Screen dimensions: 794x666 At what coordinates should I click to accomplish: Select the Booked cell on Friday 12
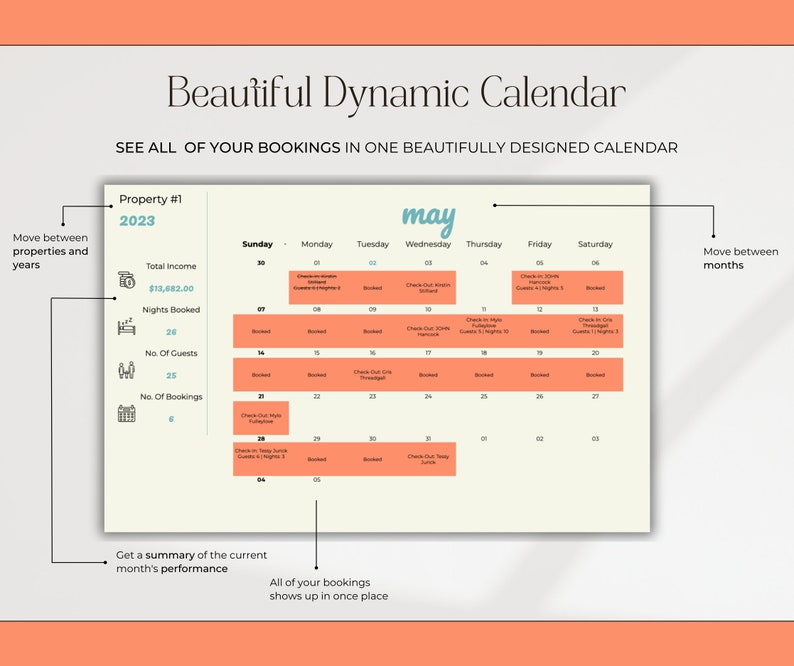(540, 331)
